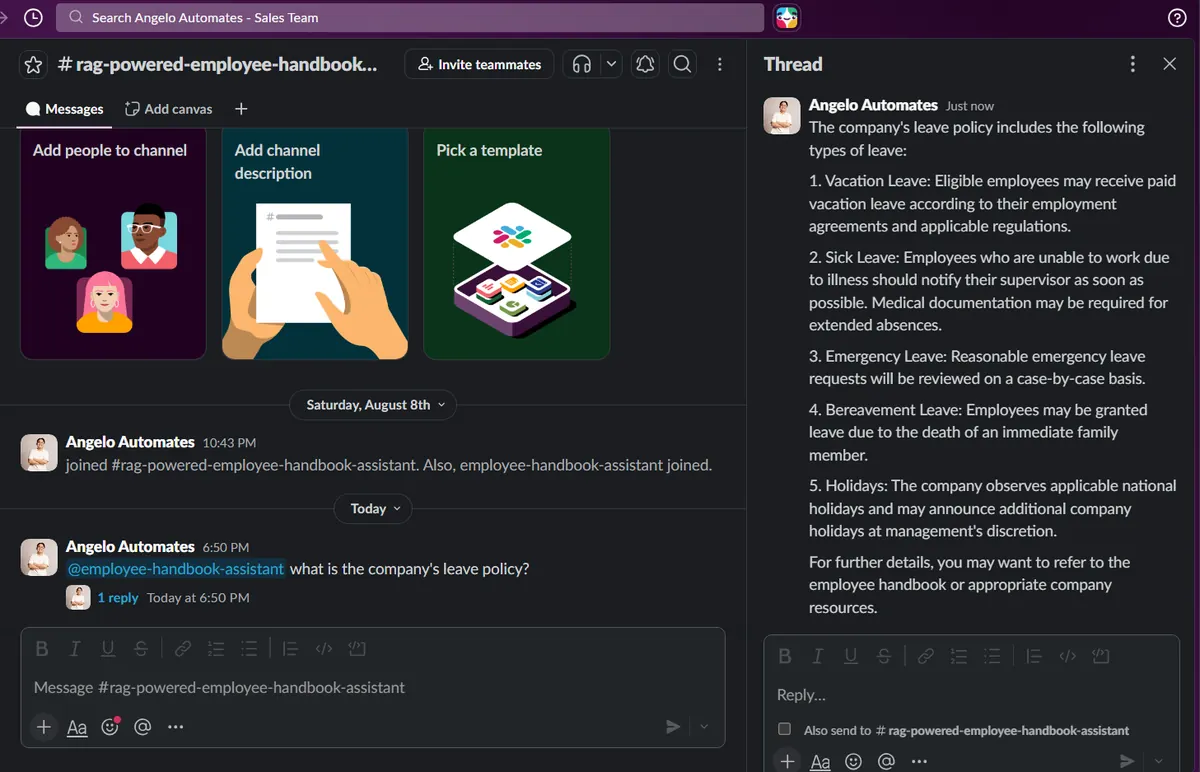Add bulleted list in channel composer

pos(249,649)
